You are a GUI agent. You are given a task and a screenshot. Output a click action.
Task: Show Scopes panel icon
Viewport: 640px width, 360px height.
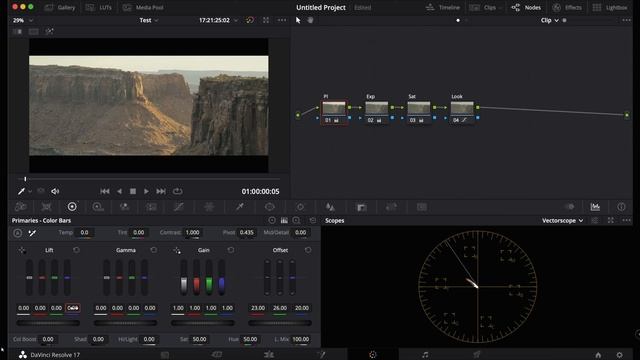point(595,207)
